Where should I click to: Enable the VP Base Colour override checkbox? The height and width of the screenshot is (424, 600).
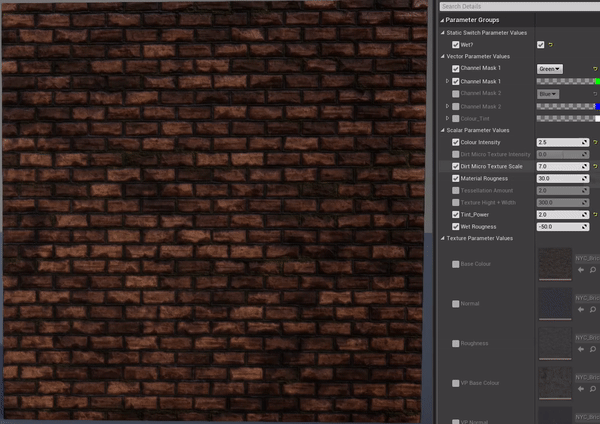(455, 383)
